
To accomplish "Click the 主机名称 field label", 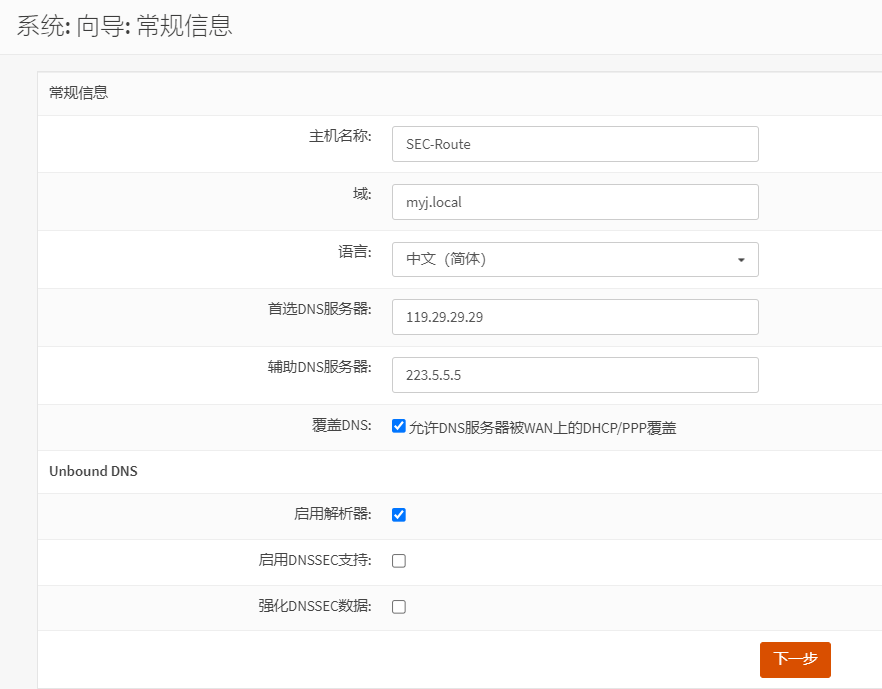I will pos(340,136).
